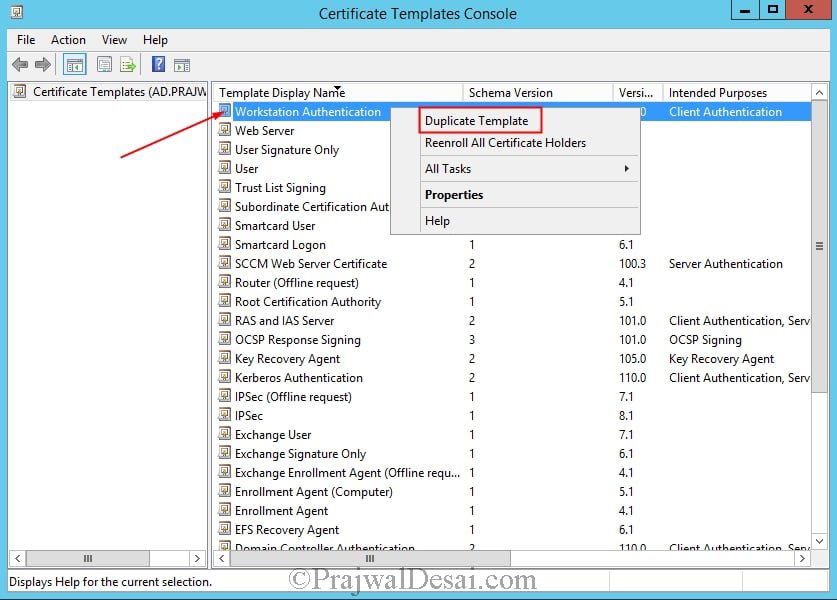The width and height of the screenshot is (837, 600).
Task: Toggle the Show/Hide Action Pane icon
Action: click(182, 65)
